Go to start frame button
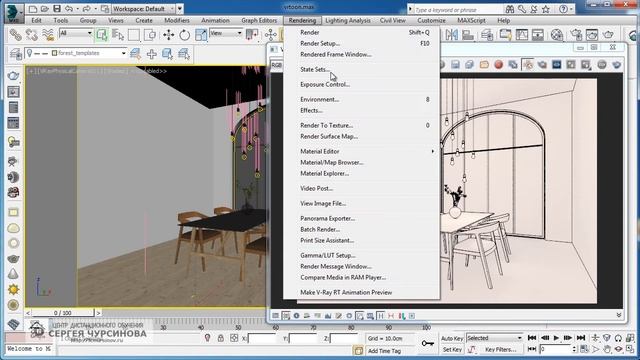 [532, 338]
